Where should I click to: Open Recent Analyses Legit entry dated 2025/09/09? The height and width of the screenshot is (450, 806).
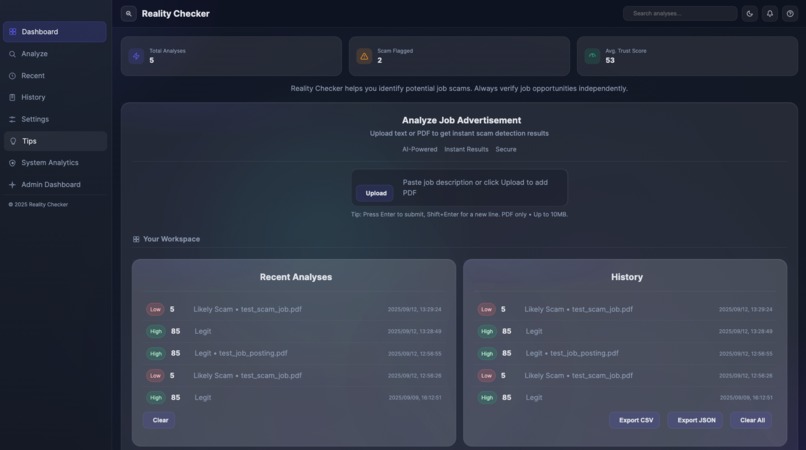(x=294, y=398)
